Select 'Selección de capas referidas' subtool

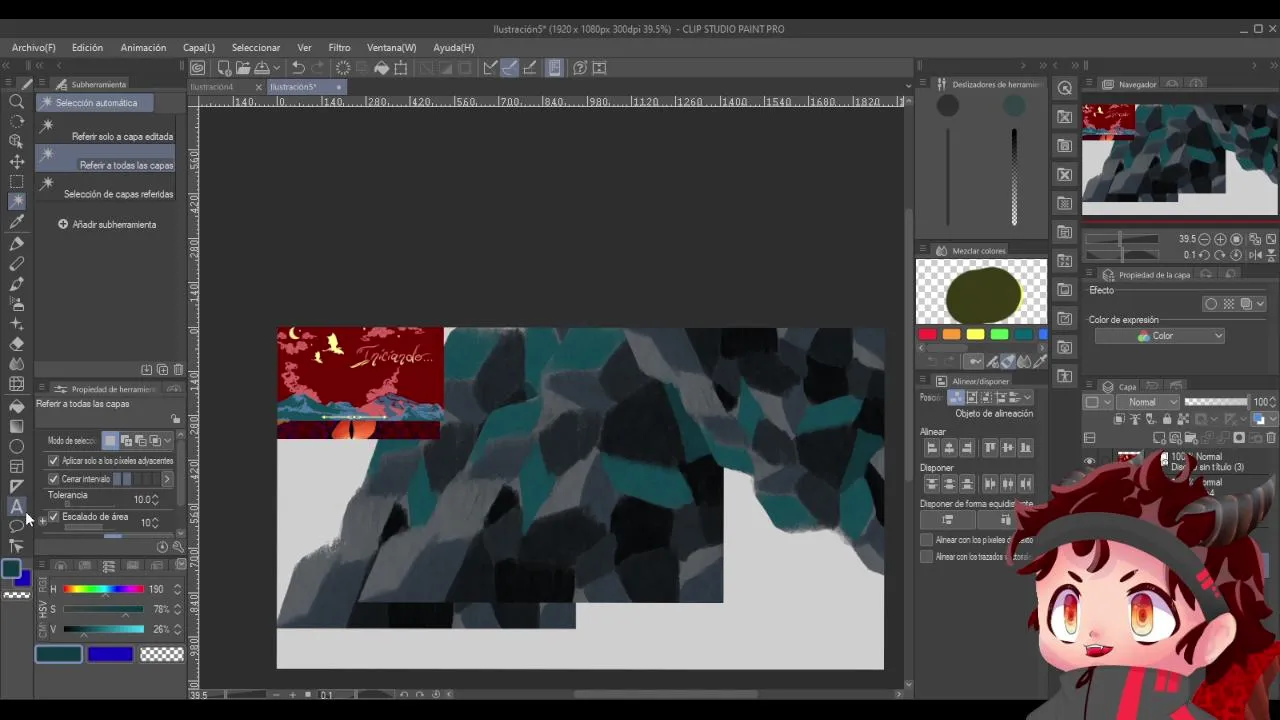tap(106, 188)
